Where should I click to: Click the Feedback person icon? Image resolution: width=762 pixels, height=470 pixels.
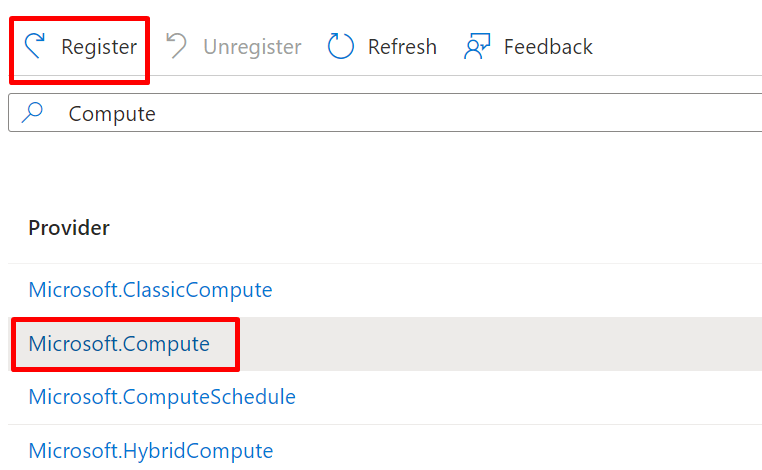477,46
